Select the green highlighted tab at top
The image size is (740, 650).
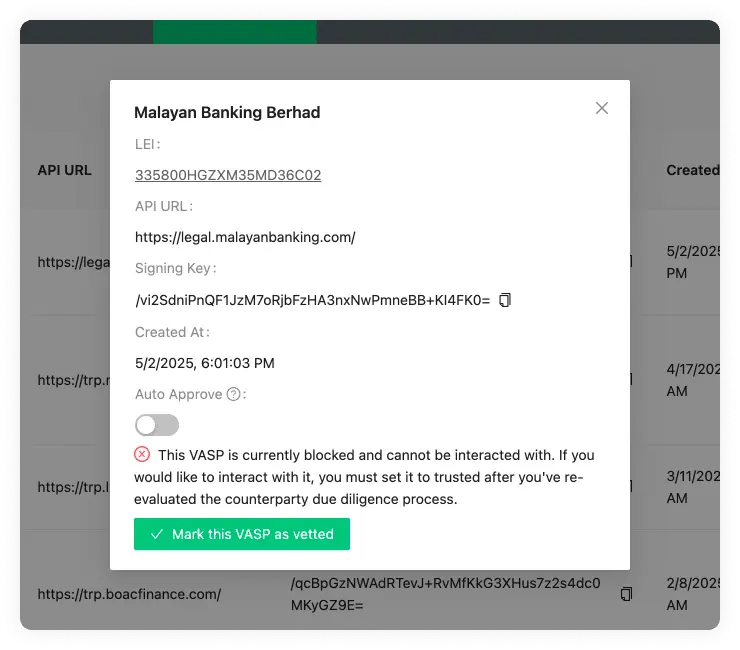click(235, 31)
